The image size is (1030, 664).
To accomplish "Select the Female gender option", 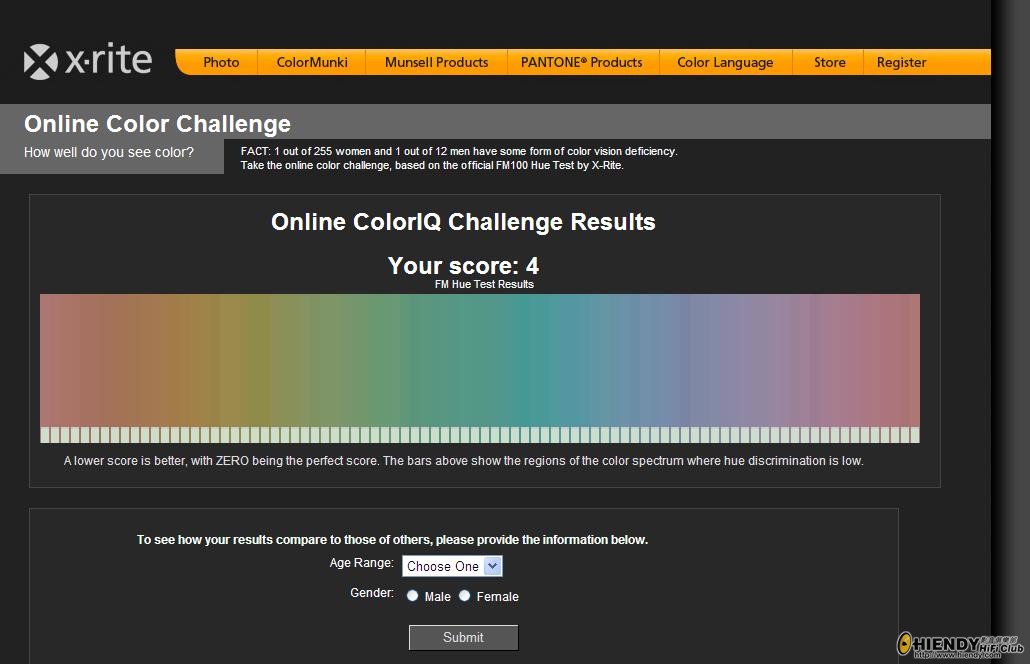I will pyautogui.click(x=464, y=596).
